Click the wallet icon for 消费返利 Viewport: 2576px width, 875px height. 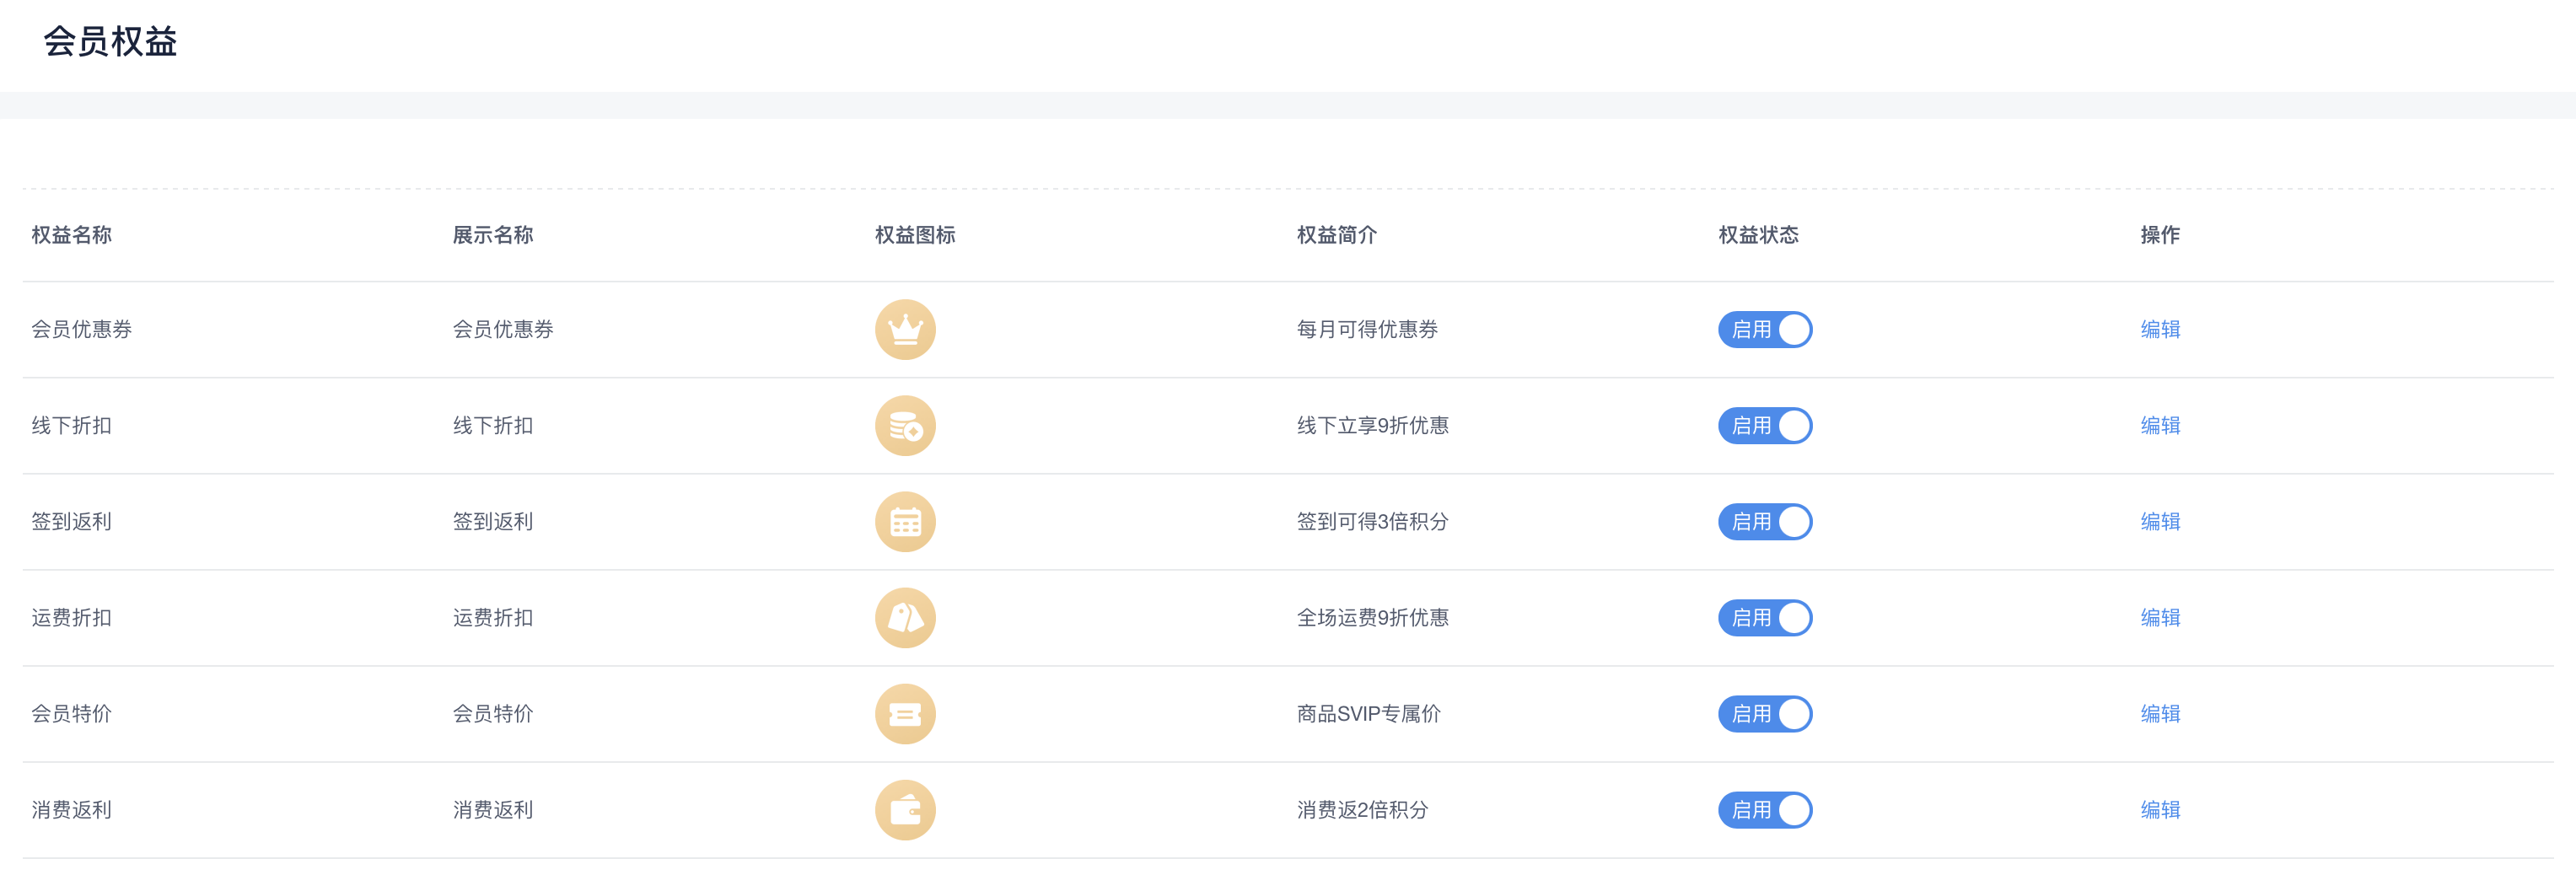(x=905, y=809)
